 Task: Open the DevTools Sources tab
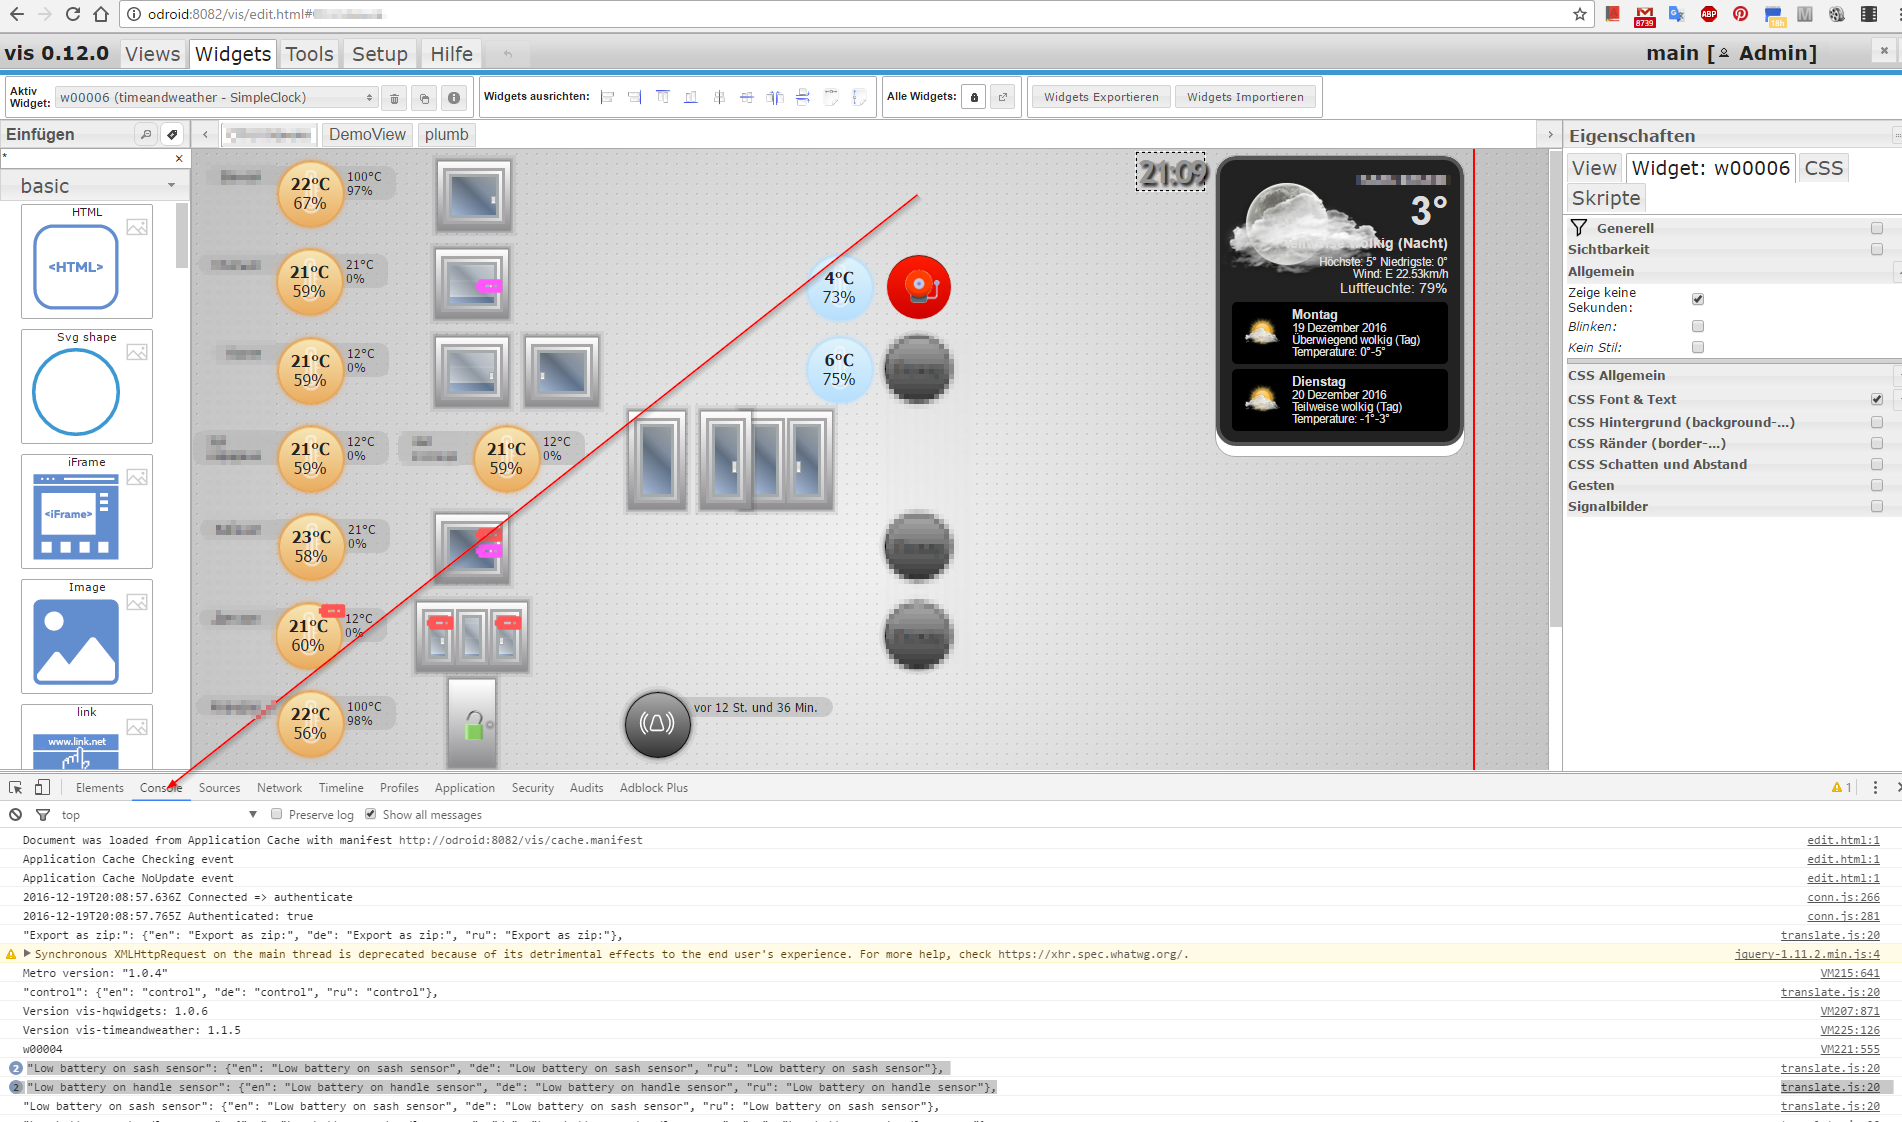pos(219,788)
